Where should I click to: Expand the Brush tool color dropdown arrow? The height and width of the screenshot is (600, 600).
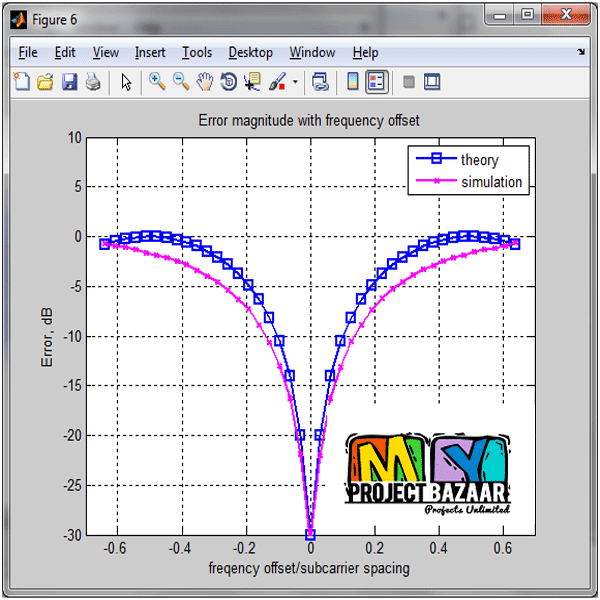[x=294, y=83]
